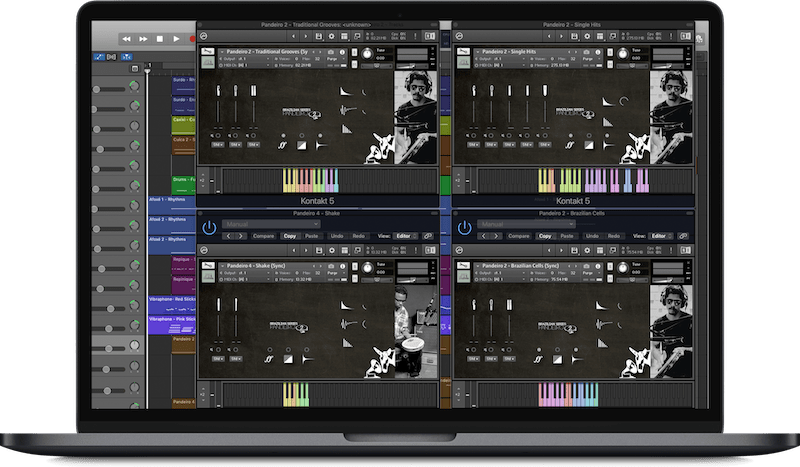Enable the dot above ff in Traditional Grooves
Viewport: 800px width, 467px height.
[283, 136]
